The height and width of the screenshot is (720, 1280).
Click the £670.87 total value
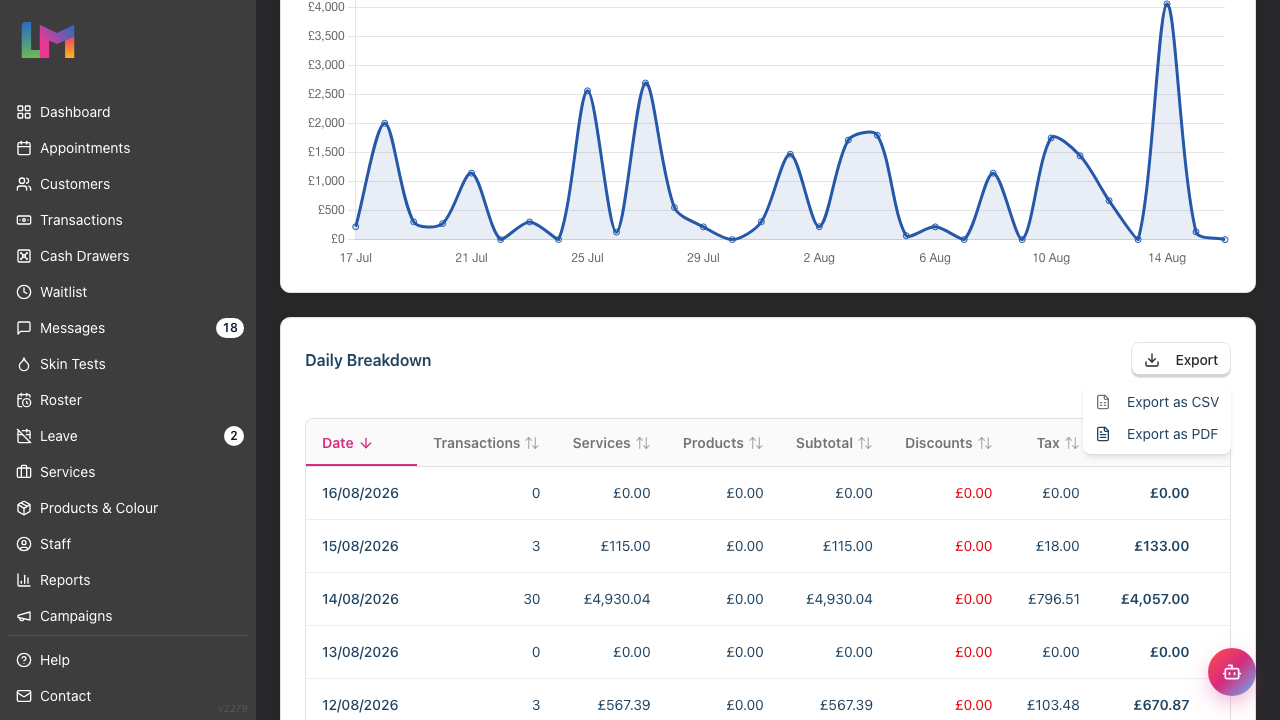[x=1162, y=705]
